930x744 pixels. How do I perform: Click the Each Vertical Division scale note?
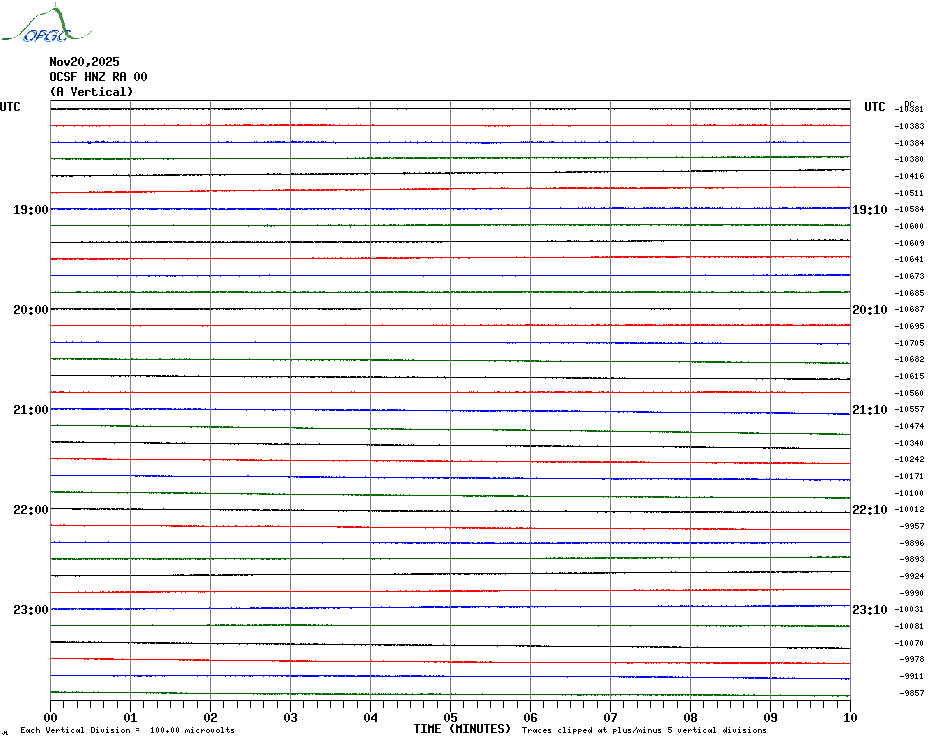pyautogui.click(x=128, y=730)
